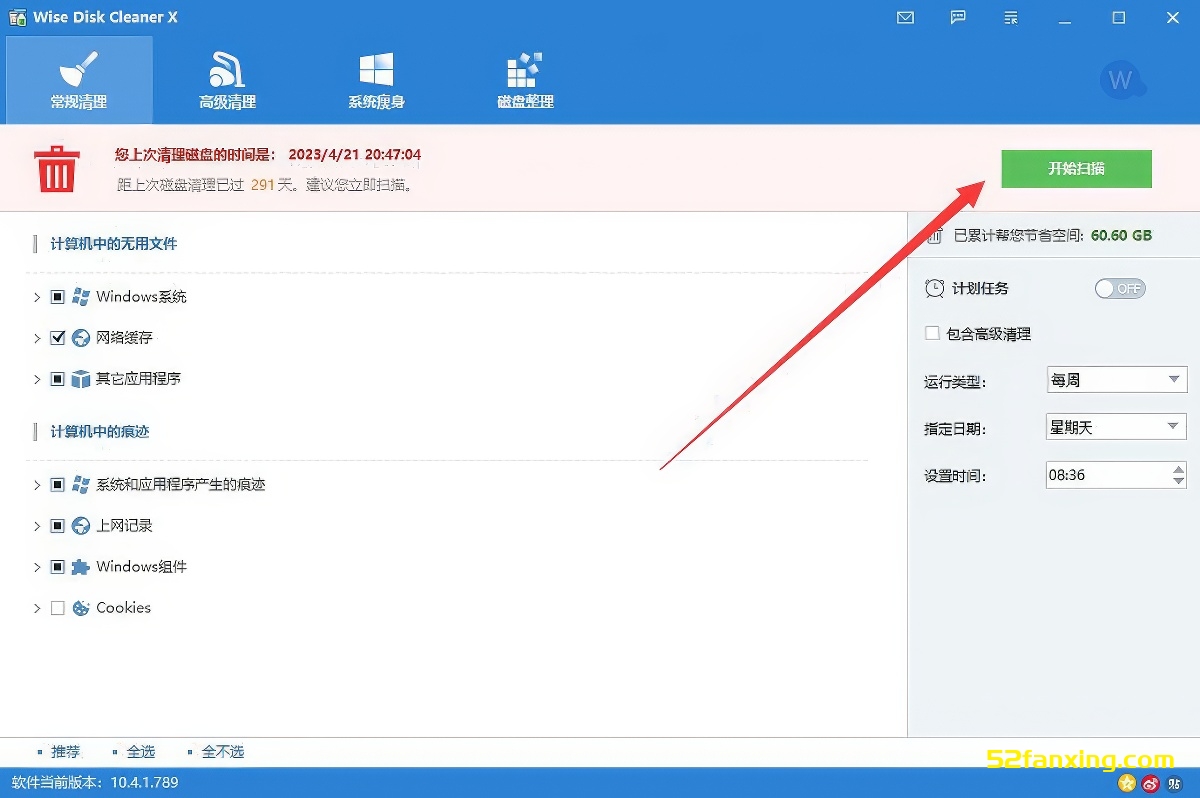Check the Cookies checkbox
This screenshot has height=798, width=1200.
pyautogui.click(x=57, y=608)
